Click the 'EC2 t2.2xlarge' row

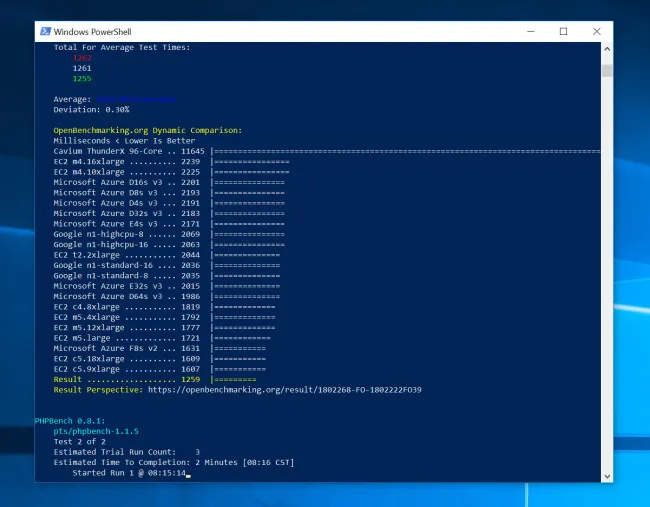point(167,255)
